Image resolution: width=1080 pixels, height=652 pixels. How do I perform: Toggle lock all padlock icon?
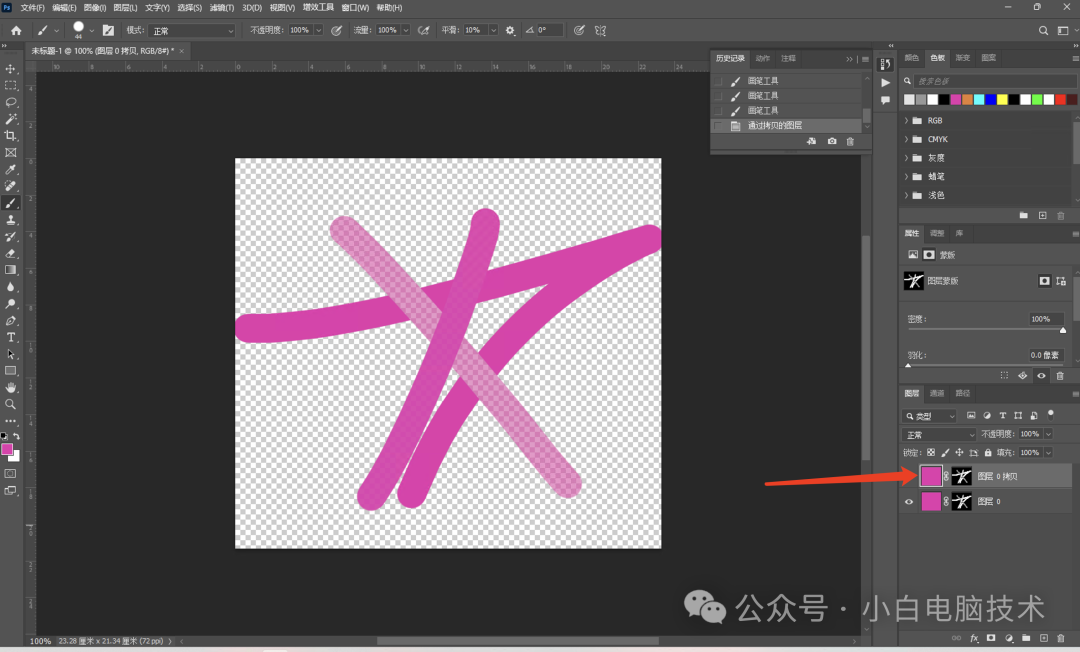(988, 452)
